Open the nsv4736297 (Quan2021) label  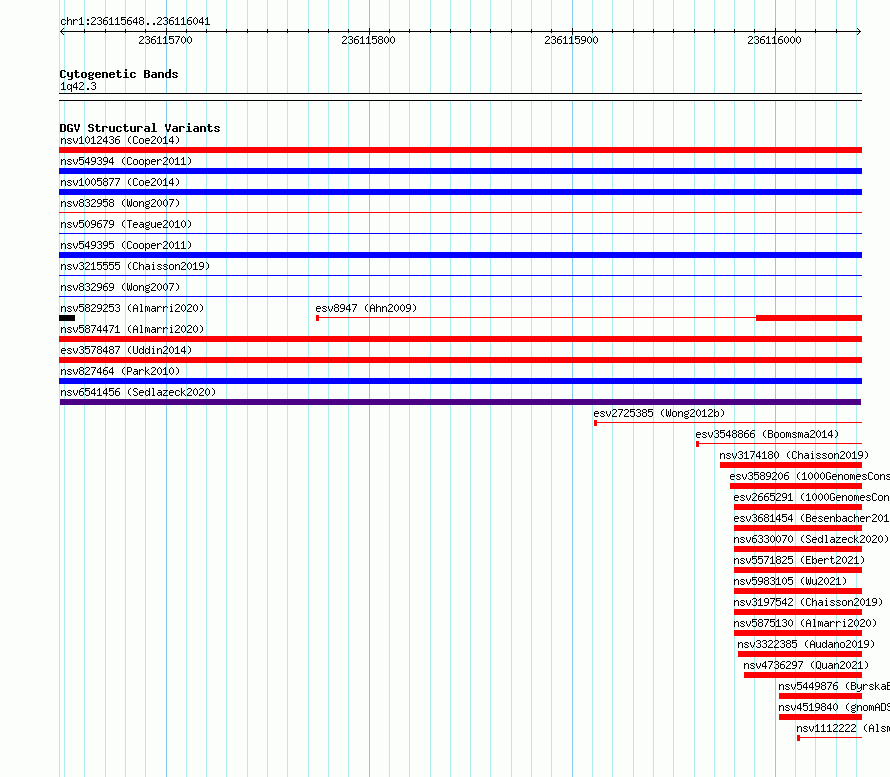[806, 665]
